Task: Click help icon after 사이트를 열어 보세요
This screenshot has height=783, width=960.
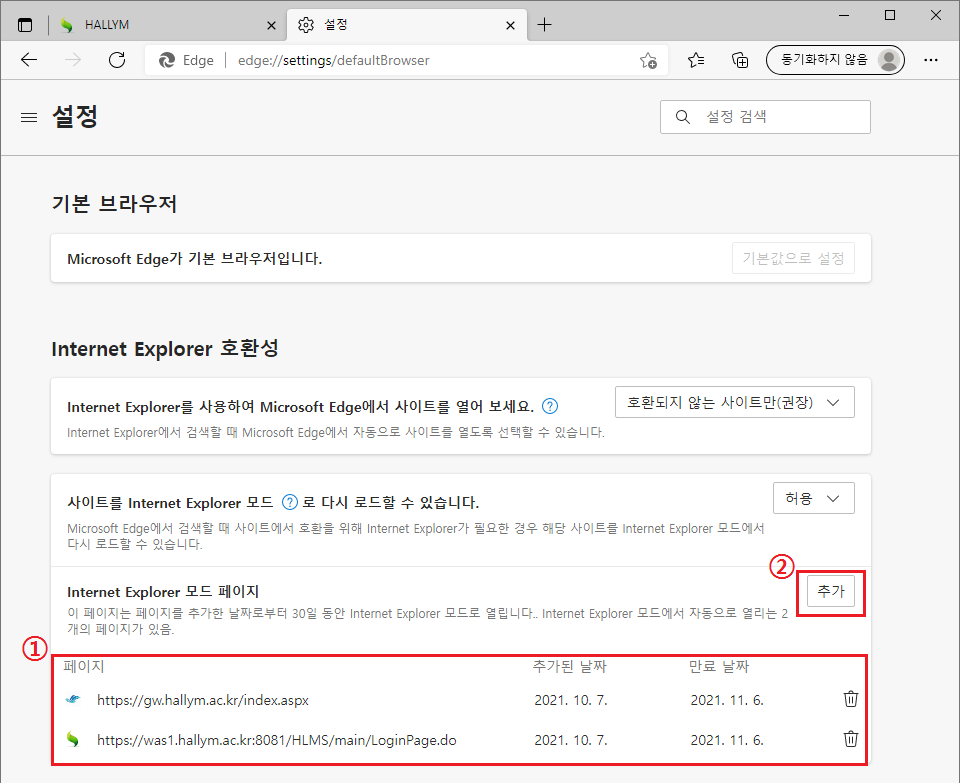Action: 549,407
